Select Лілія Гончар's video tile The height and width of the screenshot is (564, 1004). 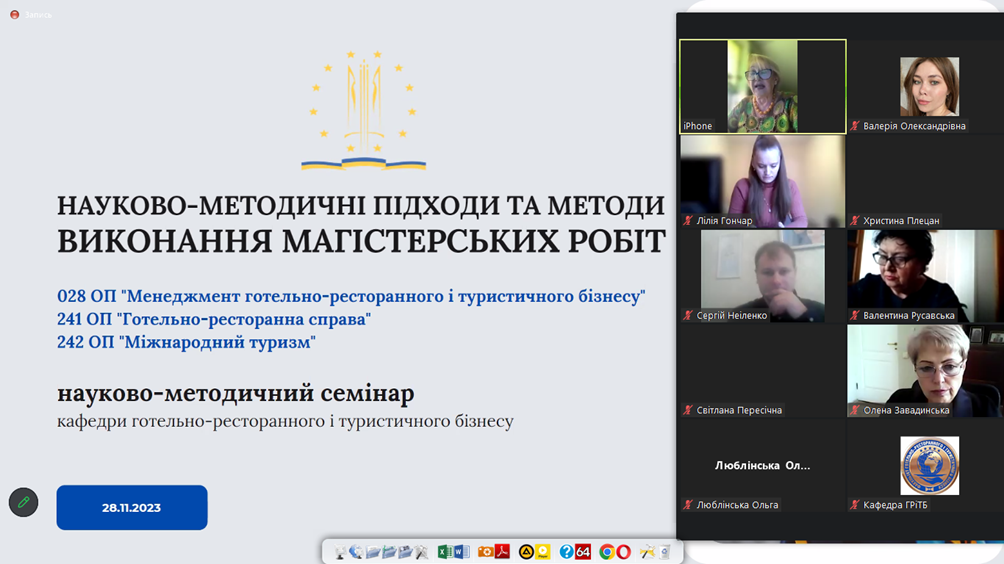pos(763,181)
